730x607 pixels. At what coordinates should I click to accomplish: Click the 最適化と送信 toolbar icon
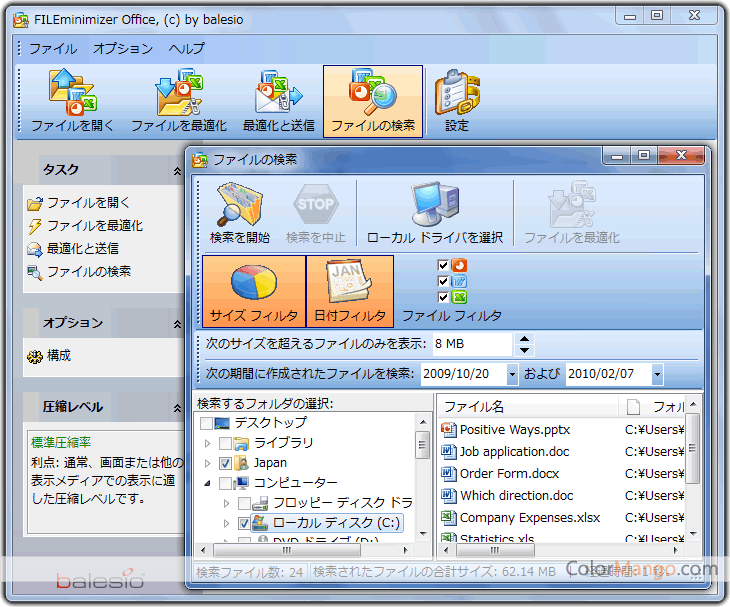pos(278,92)
